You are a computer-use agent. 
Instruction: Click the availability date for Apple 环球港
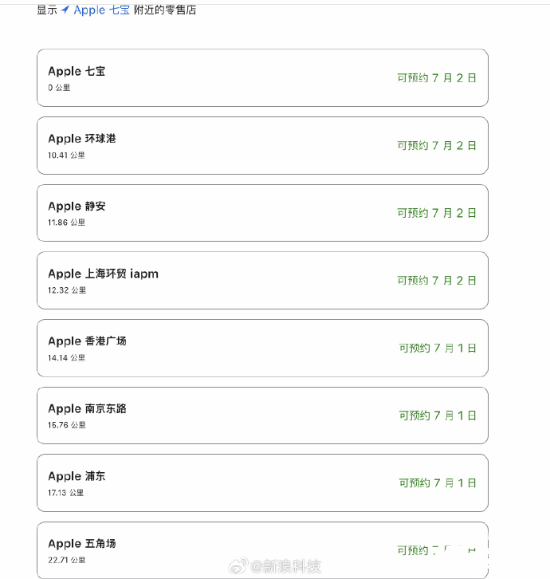pyautogui.click(x=437, y=145)
